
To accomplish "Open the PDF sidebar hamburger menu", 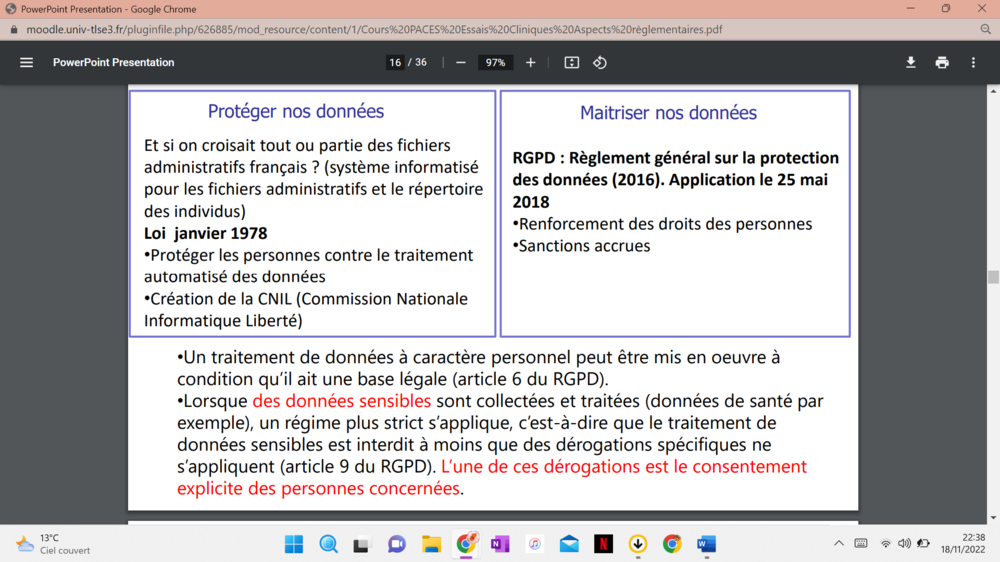I will 27,62.
